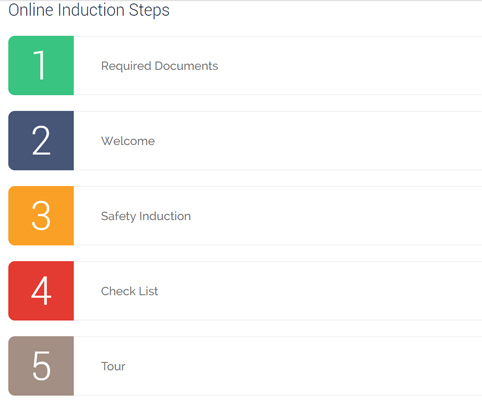This screenshot has width=482, height=400.
Task: Click the Welcome step label
Action: point(128,141)
